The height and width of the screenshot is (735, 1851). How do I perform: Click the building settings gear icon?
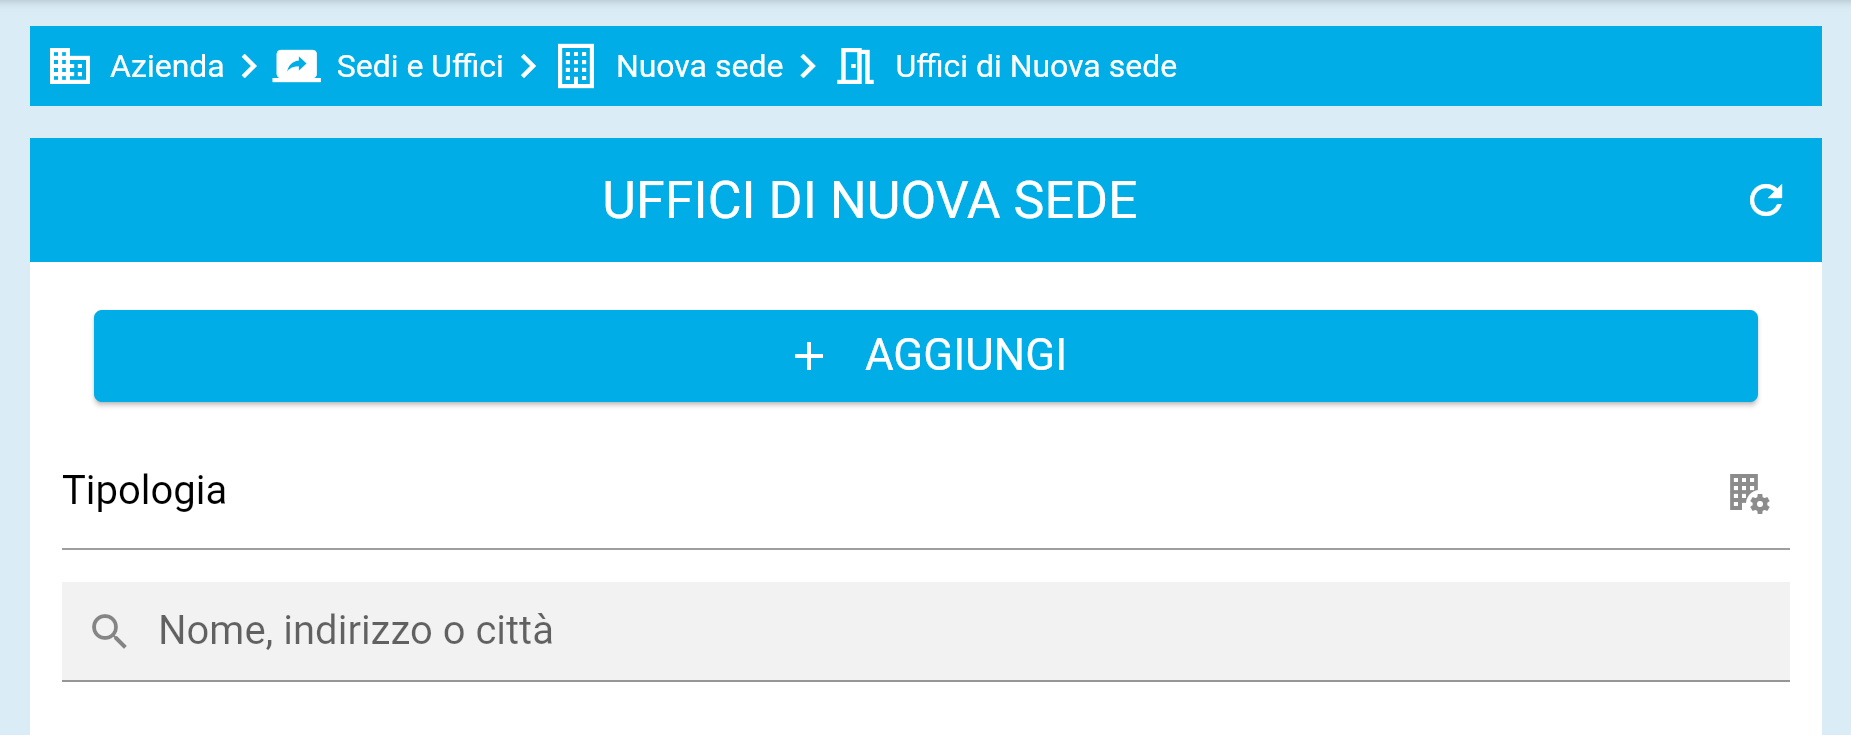(1749, 493)
